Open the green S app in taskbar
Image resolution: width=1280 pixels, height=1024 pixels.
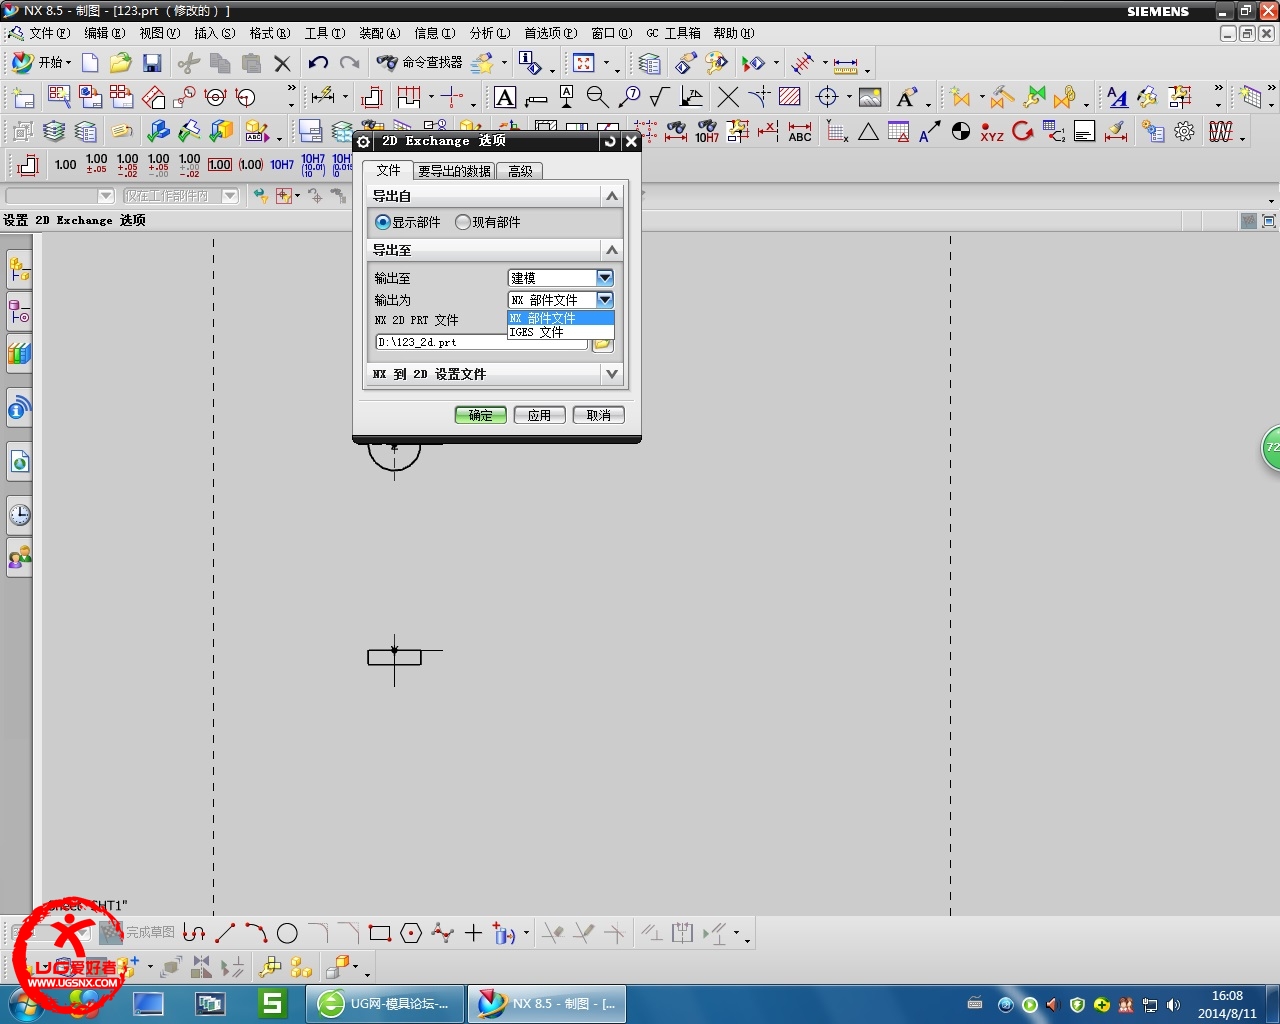[272, 1003]
